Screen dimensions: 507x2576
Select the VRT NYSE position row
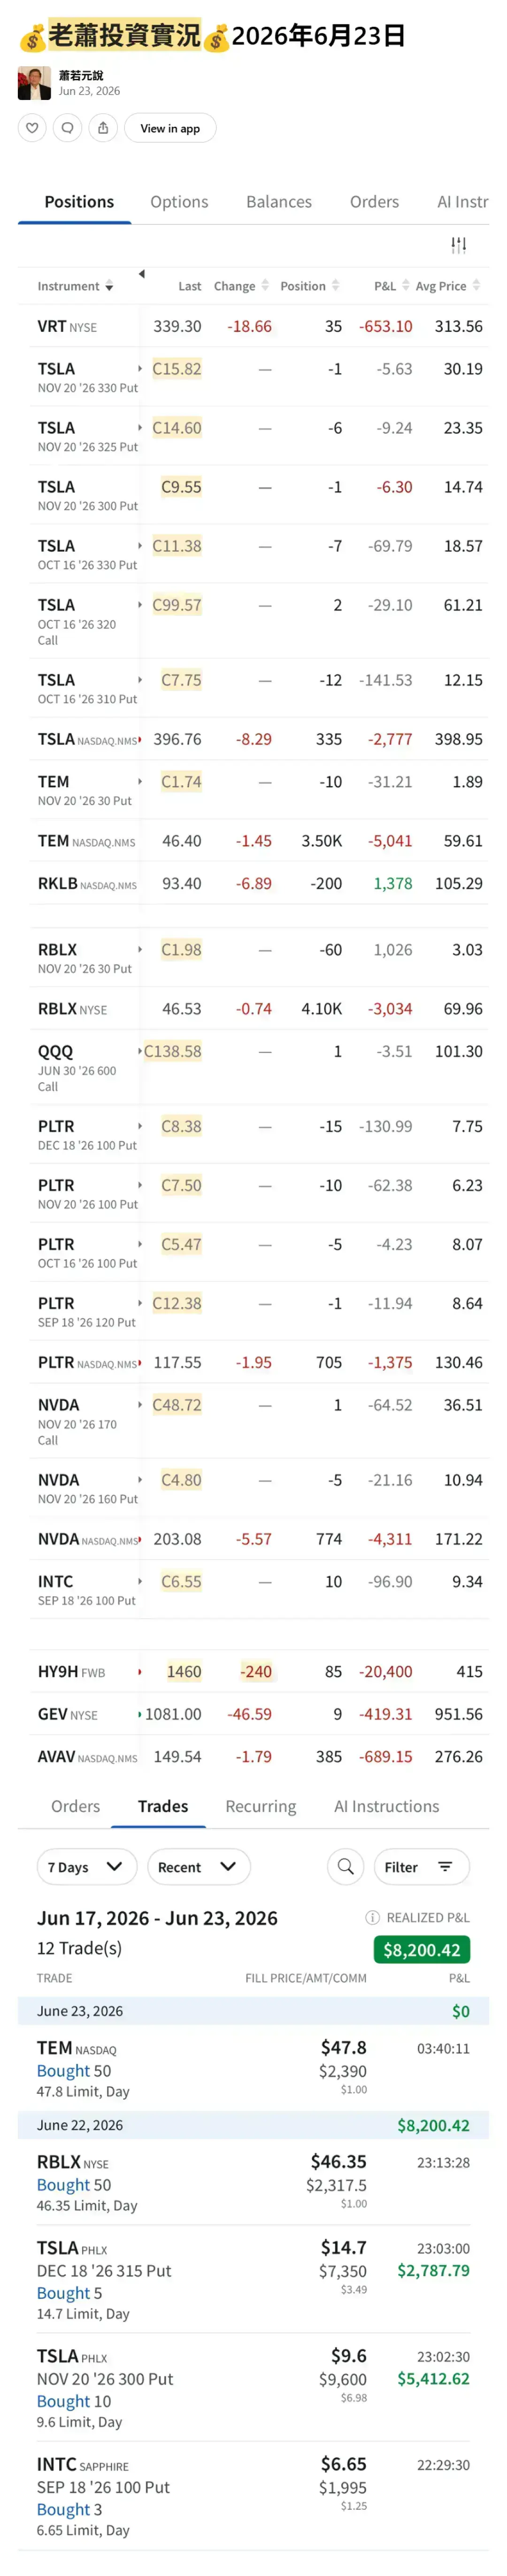point(253,326)
